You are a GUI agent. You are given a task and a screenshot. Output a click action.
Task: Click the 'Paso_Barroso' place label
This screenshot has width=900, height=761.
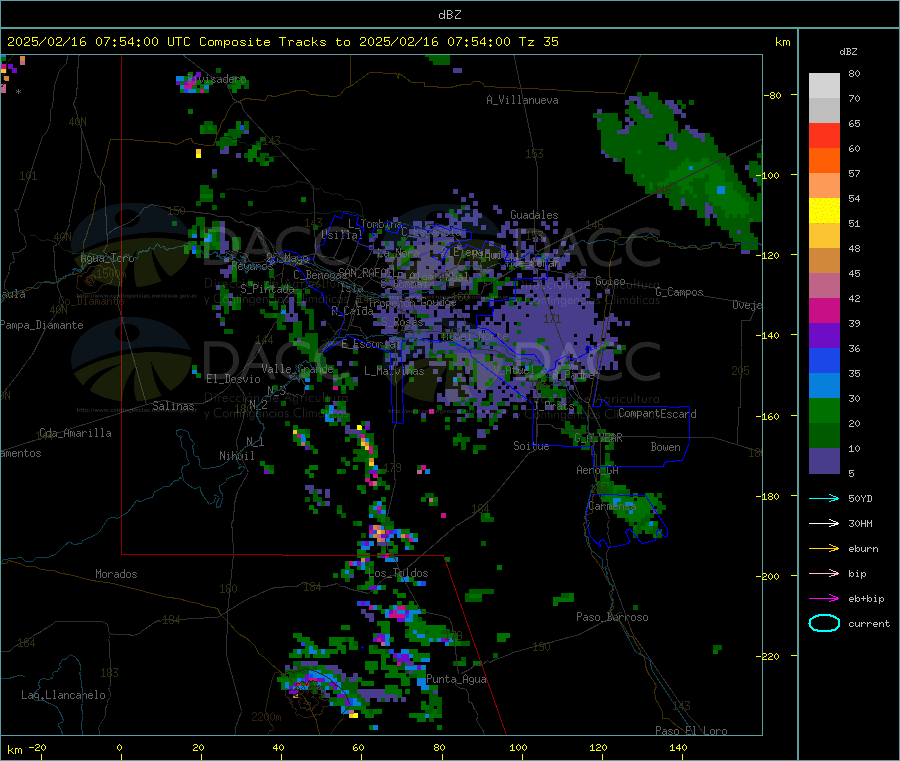pos(612,617)
